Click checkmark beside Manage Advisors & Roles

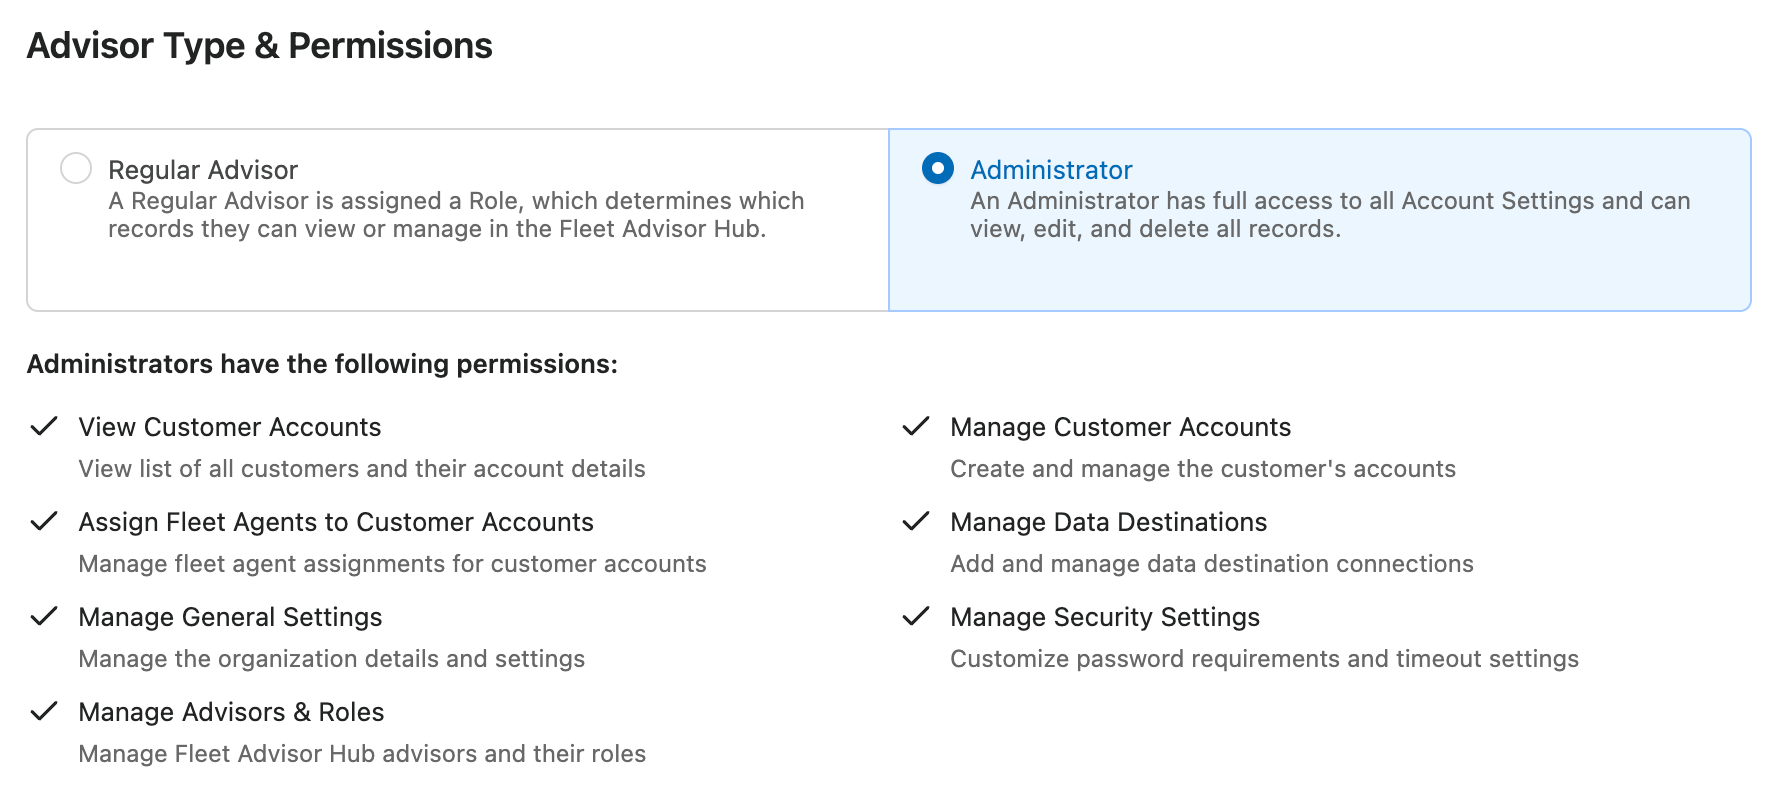point(44,712)
